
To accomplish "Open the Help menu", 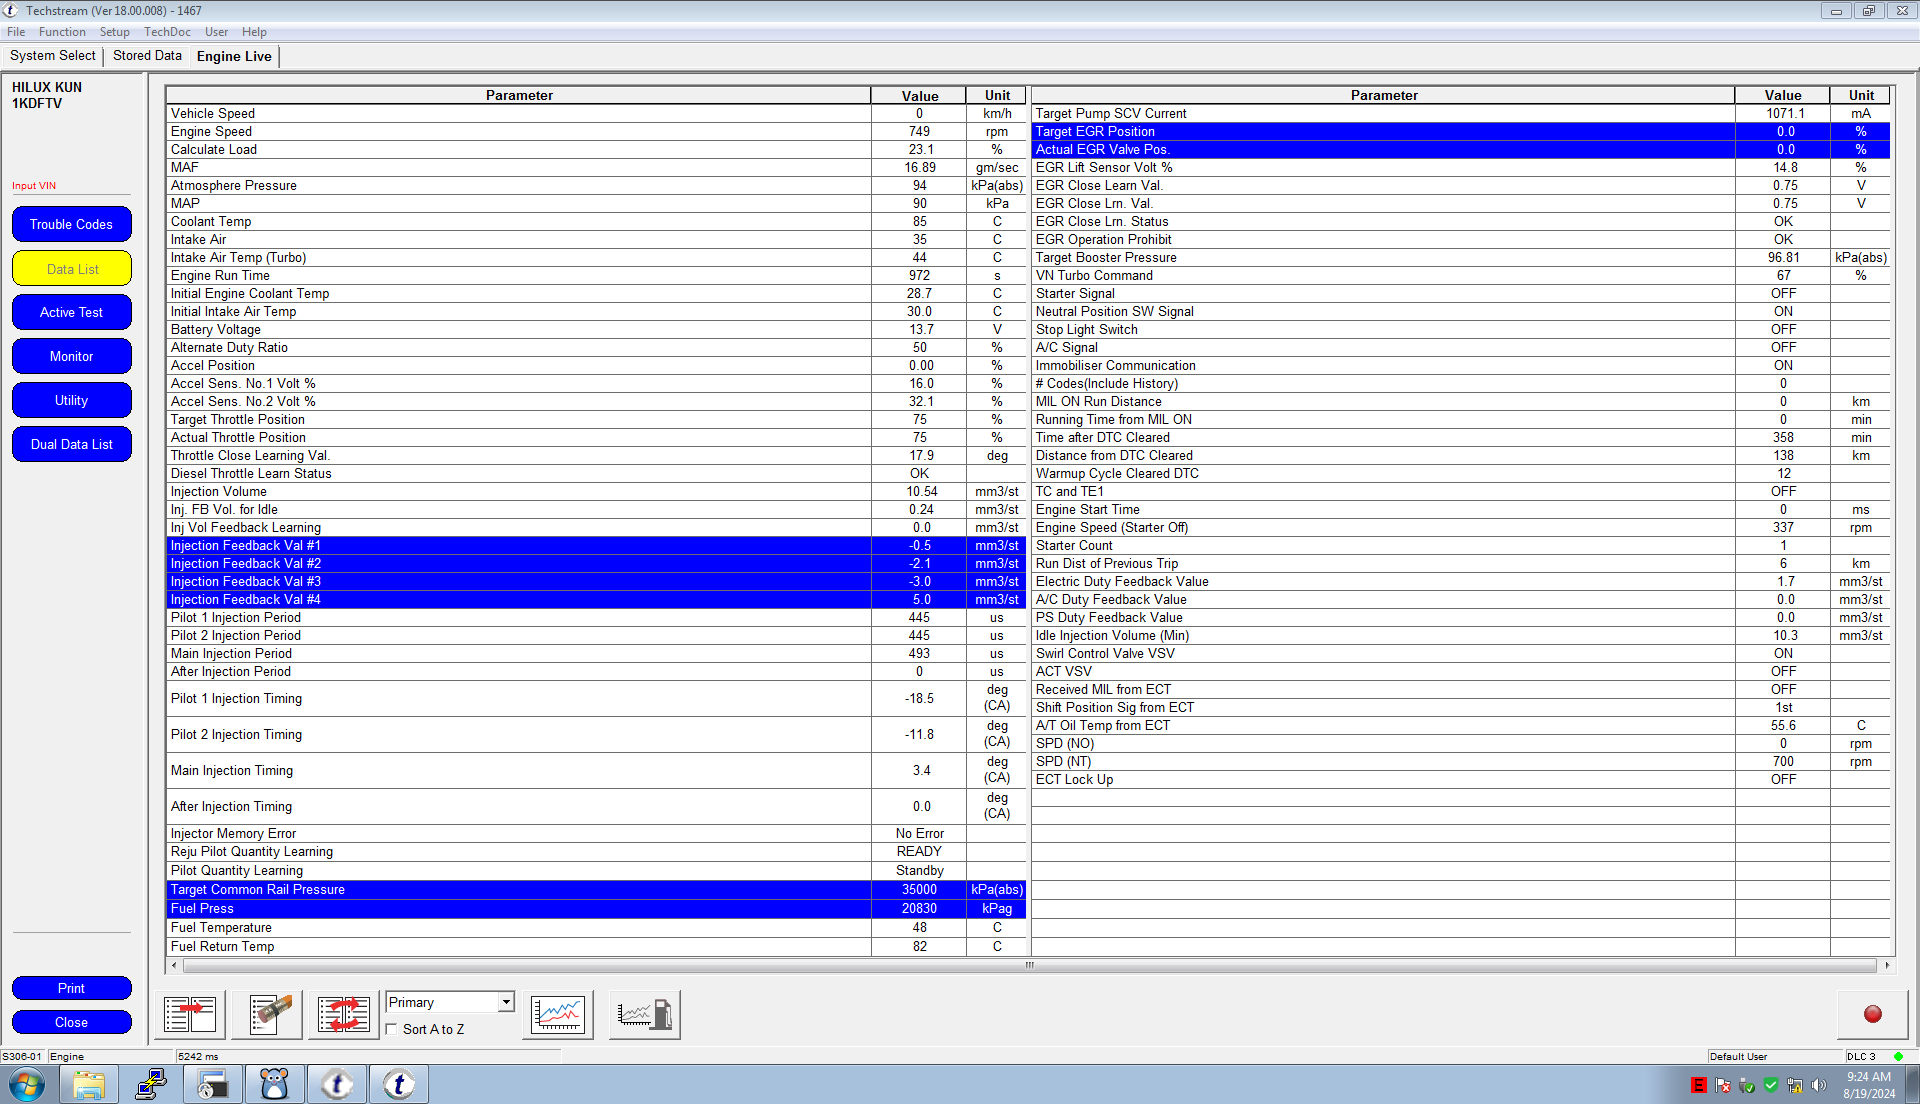I will [x=254, y=32].
